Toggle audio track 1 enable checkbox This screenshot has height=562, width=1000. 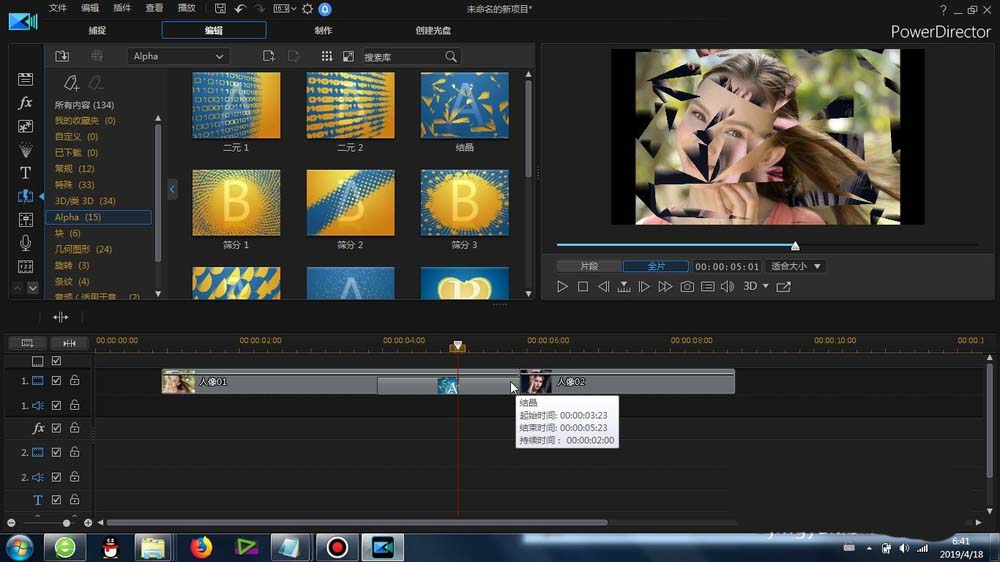[x=56, y=405]
